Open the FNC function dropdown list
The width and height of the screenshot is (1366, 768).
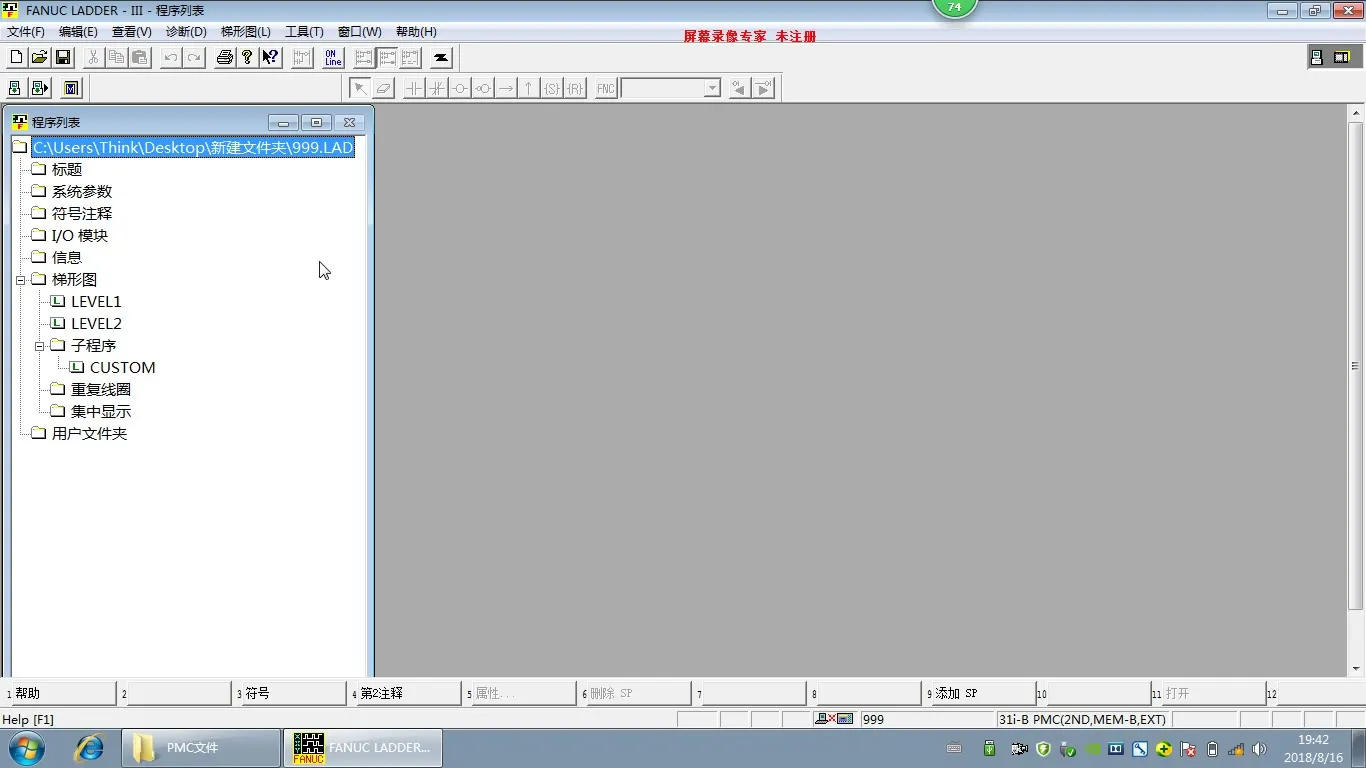pos(712,89)
